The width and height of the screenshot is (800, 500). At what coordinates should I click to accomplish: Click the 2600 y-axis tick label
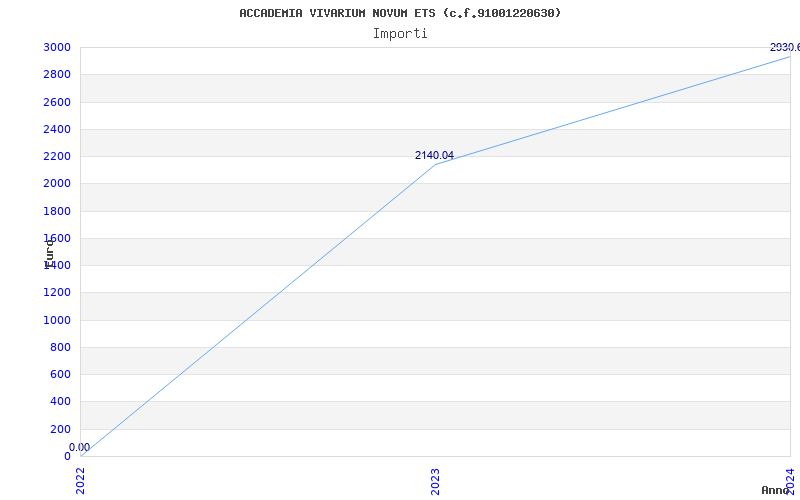pyautogui.click(x=57, y=102)
